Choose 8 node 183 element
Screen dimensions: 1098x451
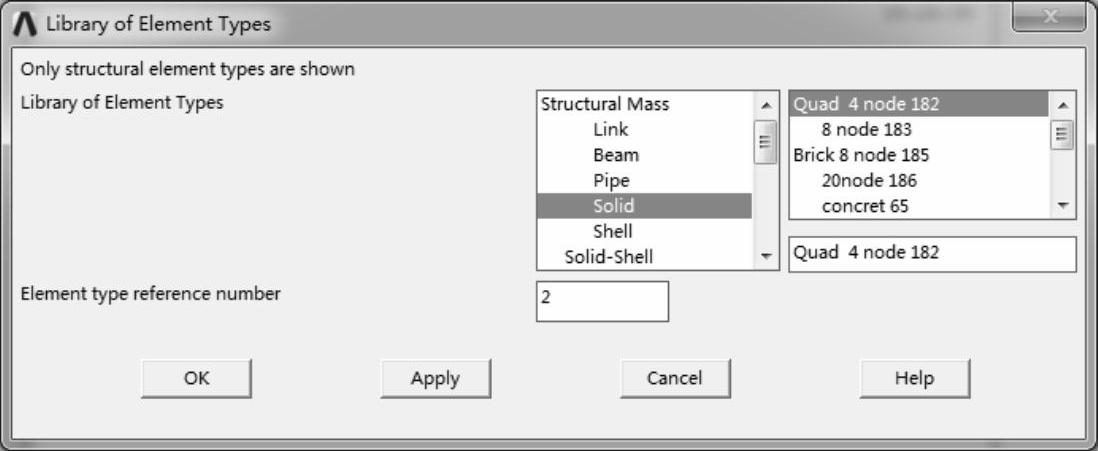coord(866,130)
